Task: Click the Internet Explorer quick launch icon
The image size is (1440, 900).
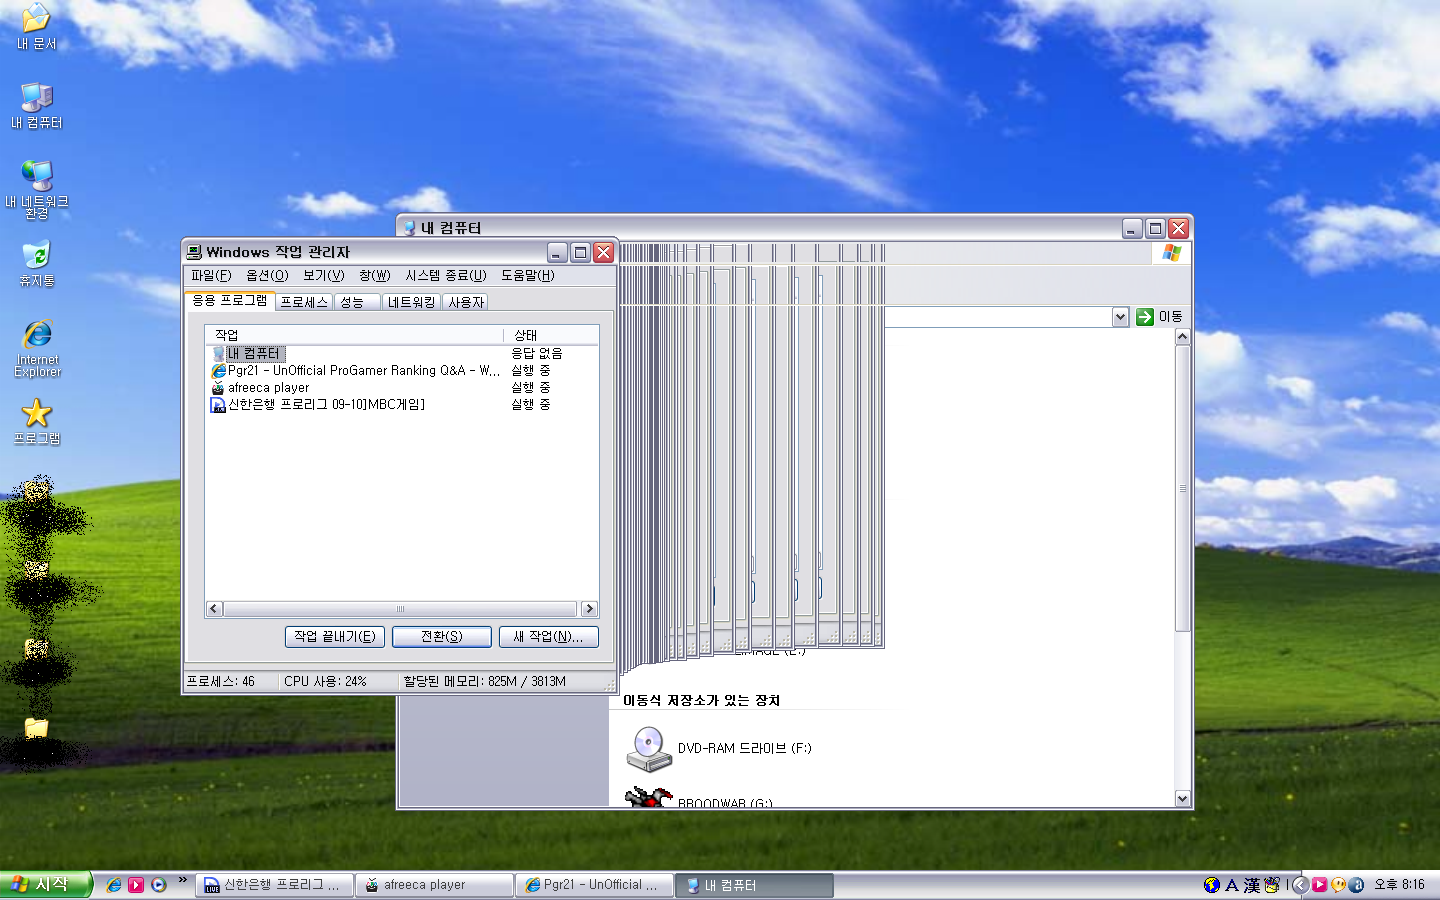Action: click(x=114, y=885)
